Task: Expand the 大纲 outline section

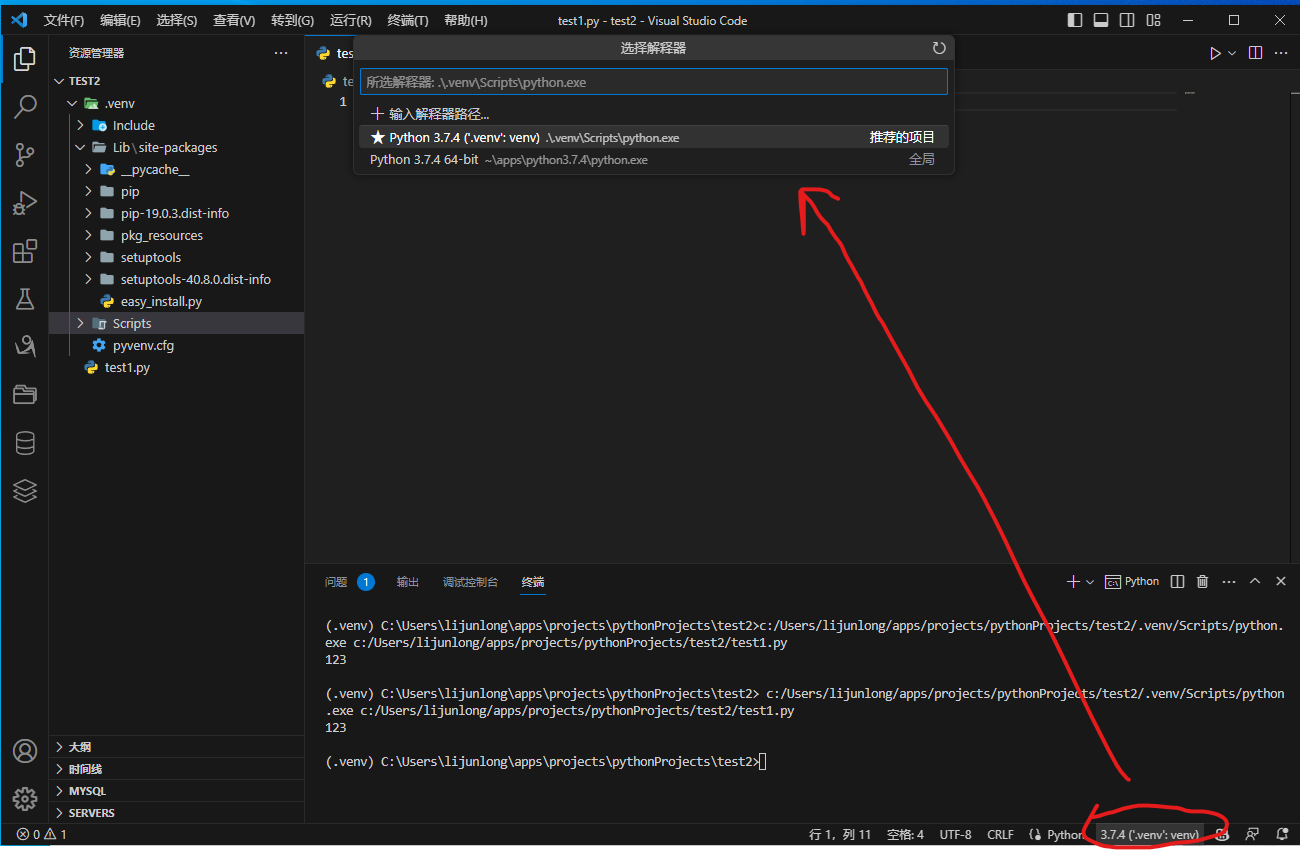Action: (x=176, y=747)
